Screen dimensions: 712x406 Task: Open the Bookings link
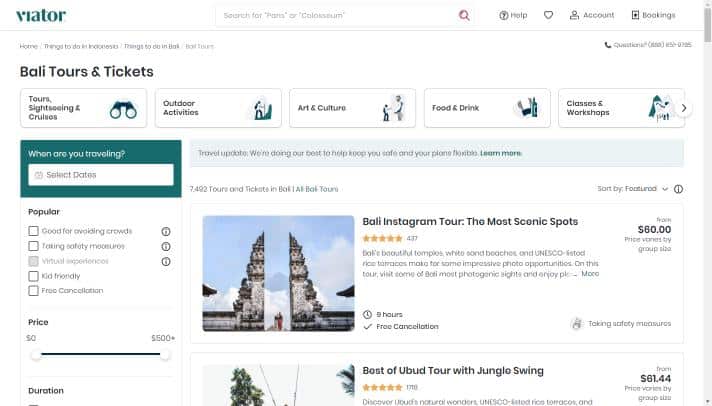click(x=653, y=15)
